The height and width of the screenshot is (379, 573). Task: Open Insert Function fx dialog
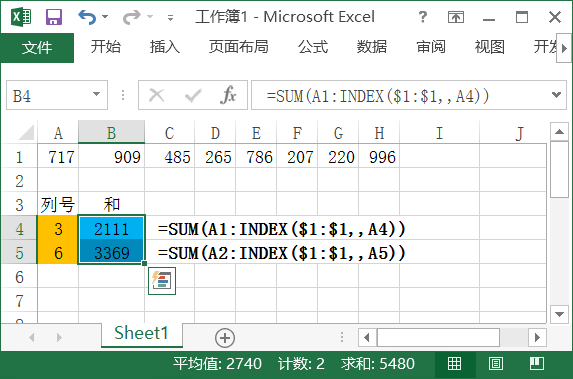(x=228, y=95)
